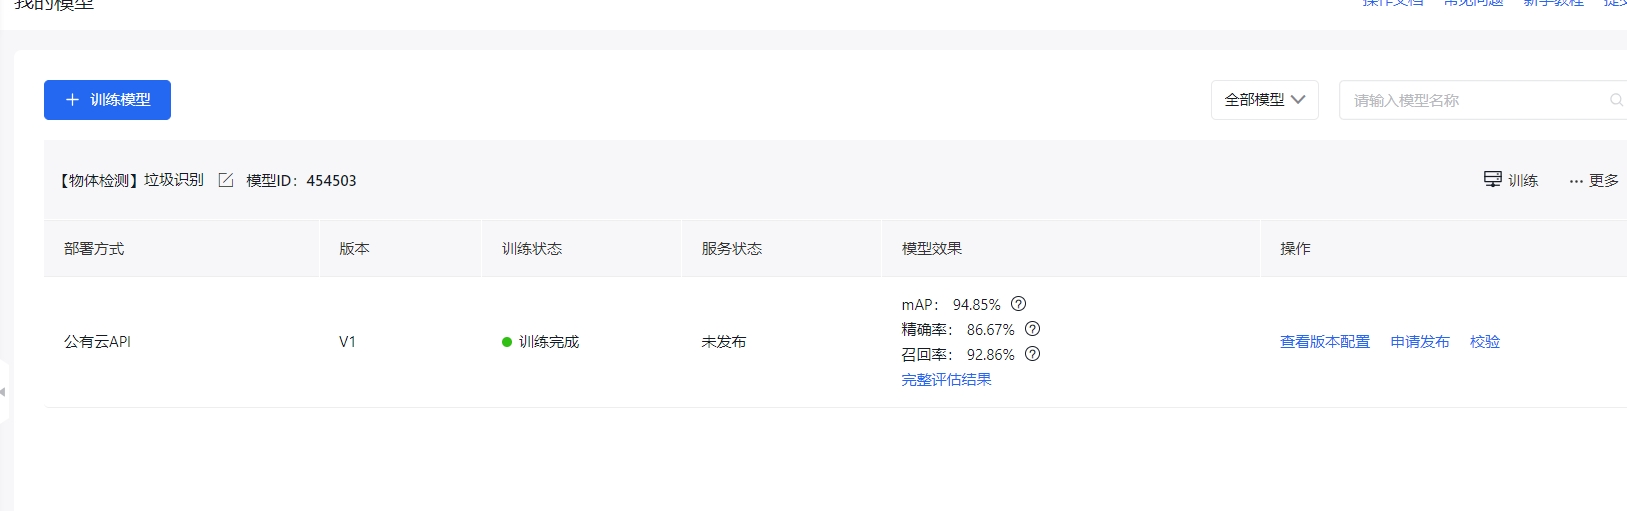Select the 公有云API cell text
The image size is (1627, 511).
[97, 341]
